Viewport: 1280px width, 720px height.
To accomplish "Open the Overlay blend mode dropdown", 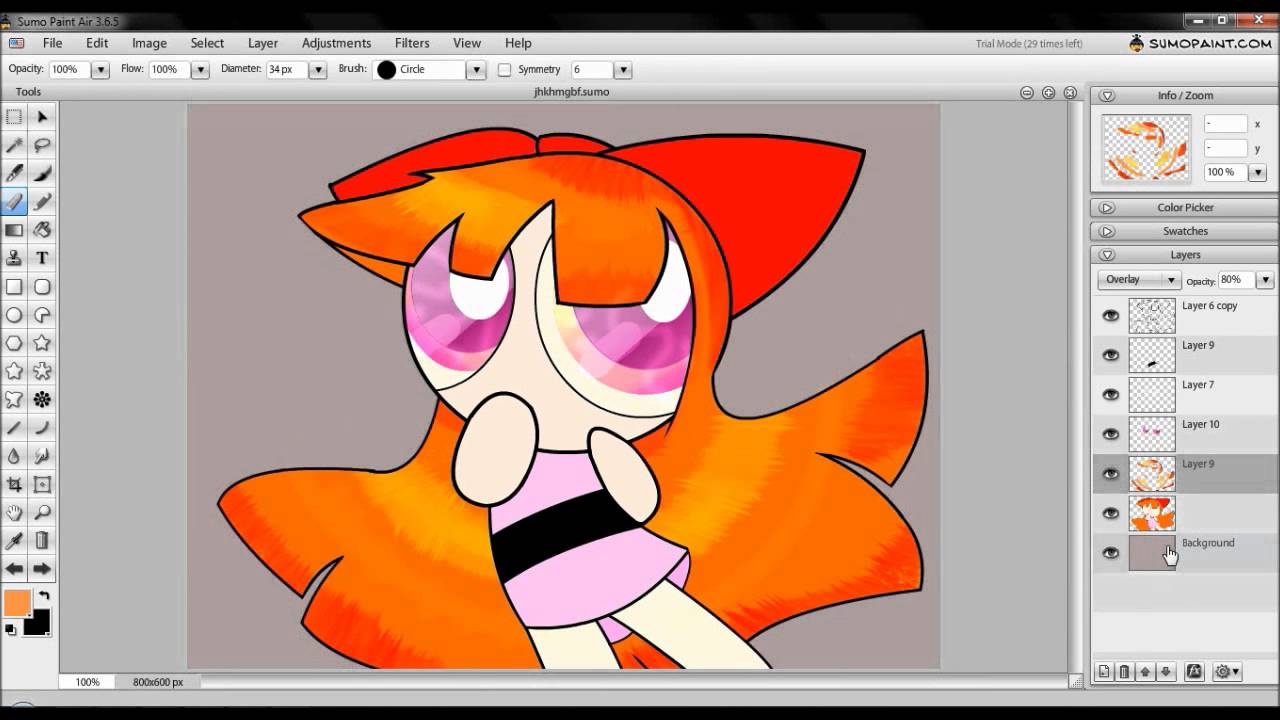I will pos(1138,280).
